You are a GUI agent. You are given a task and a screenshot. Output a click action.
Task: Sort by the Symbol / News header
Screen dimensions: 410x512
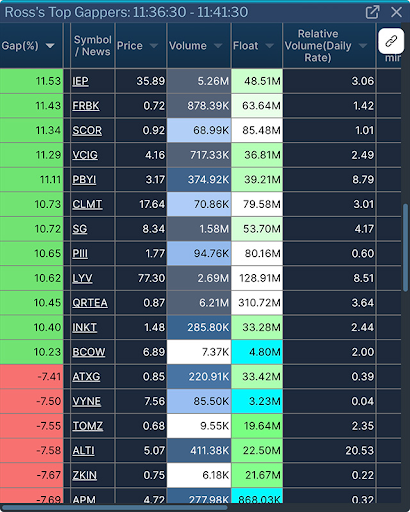pos(92,46)
